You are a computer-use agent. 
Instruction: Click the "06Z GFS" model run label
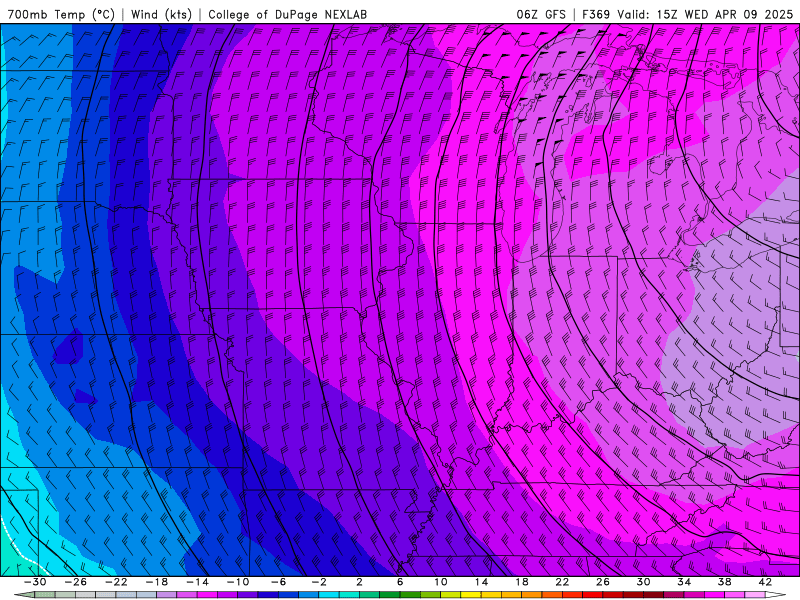point(541,14)
